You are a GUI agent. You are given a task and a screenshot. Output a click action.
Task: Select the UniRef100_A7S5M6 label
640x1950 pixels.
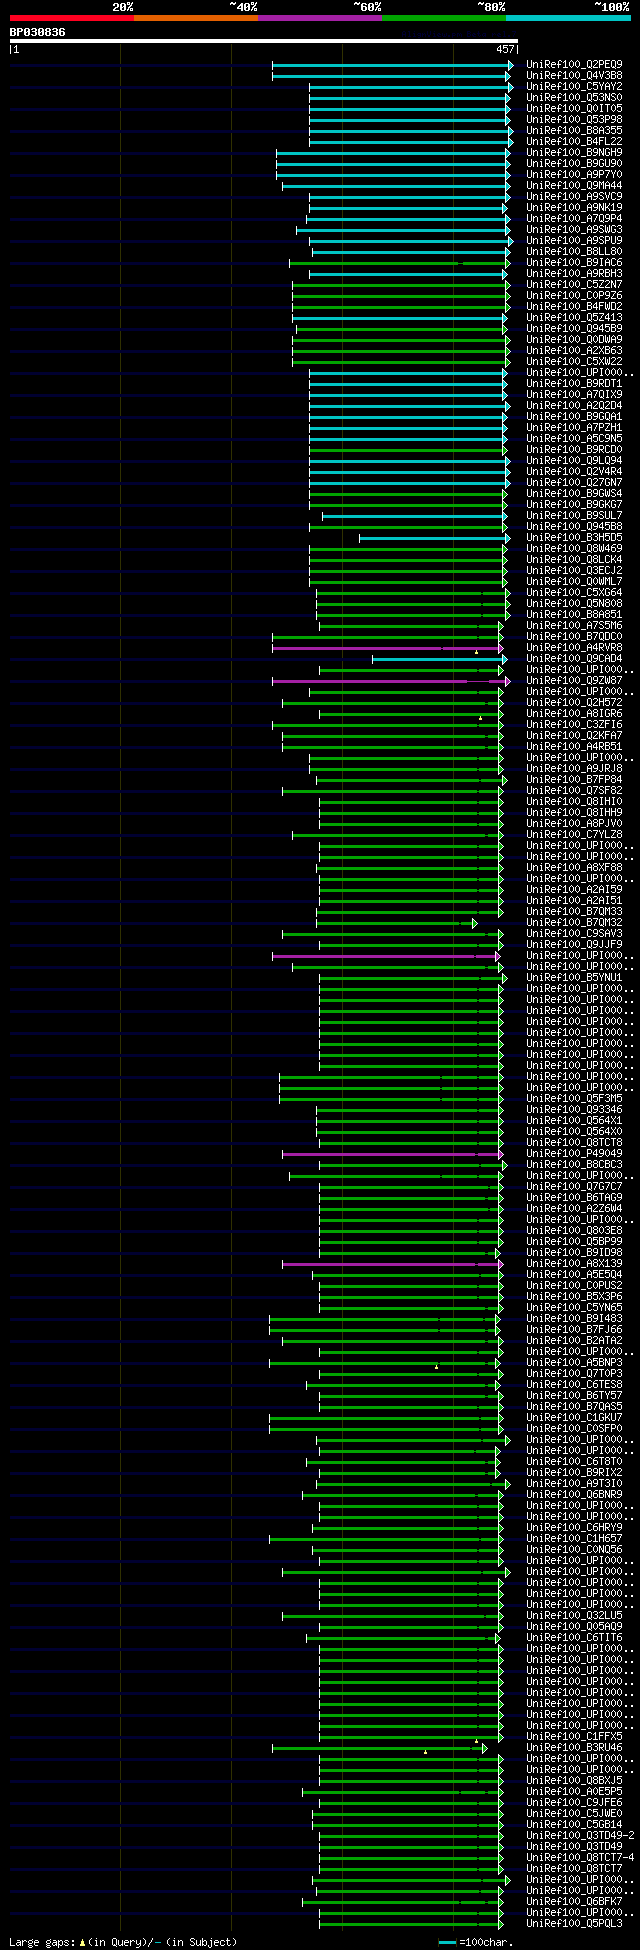[574, 625]
